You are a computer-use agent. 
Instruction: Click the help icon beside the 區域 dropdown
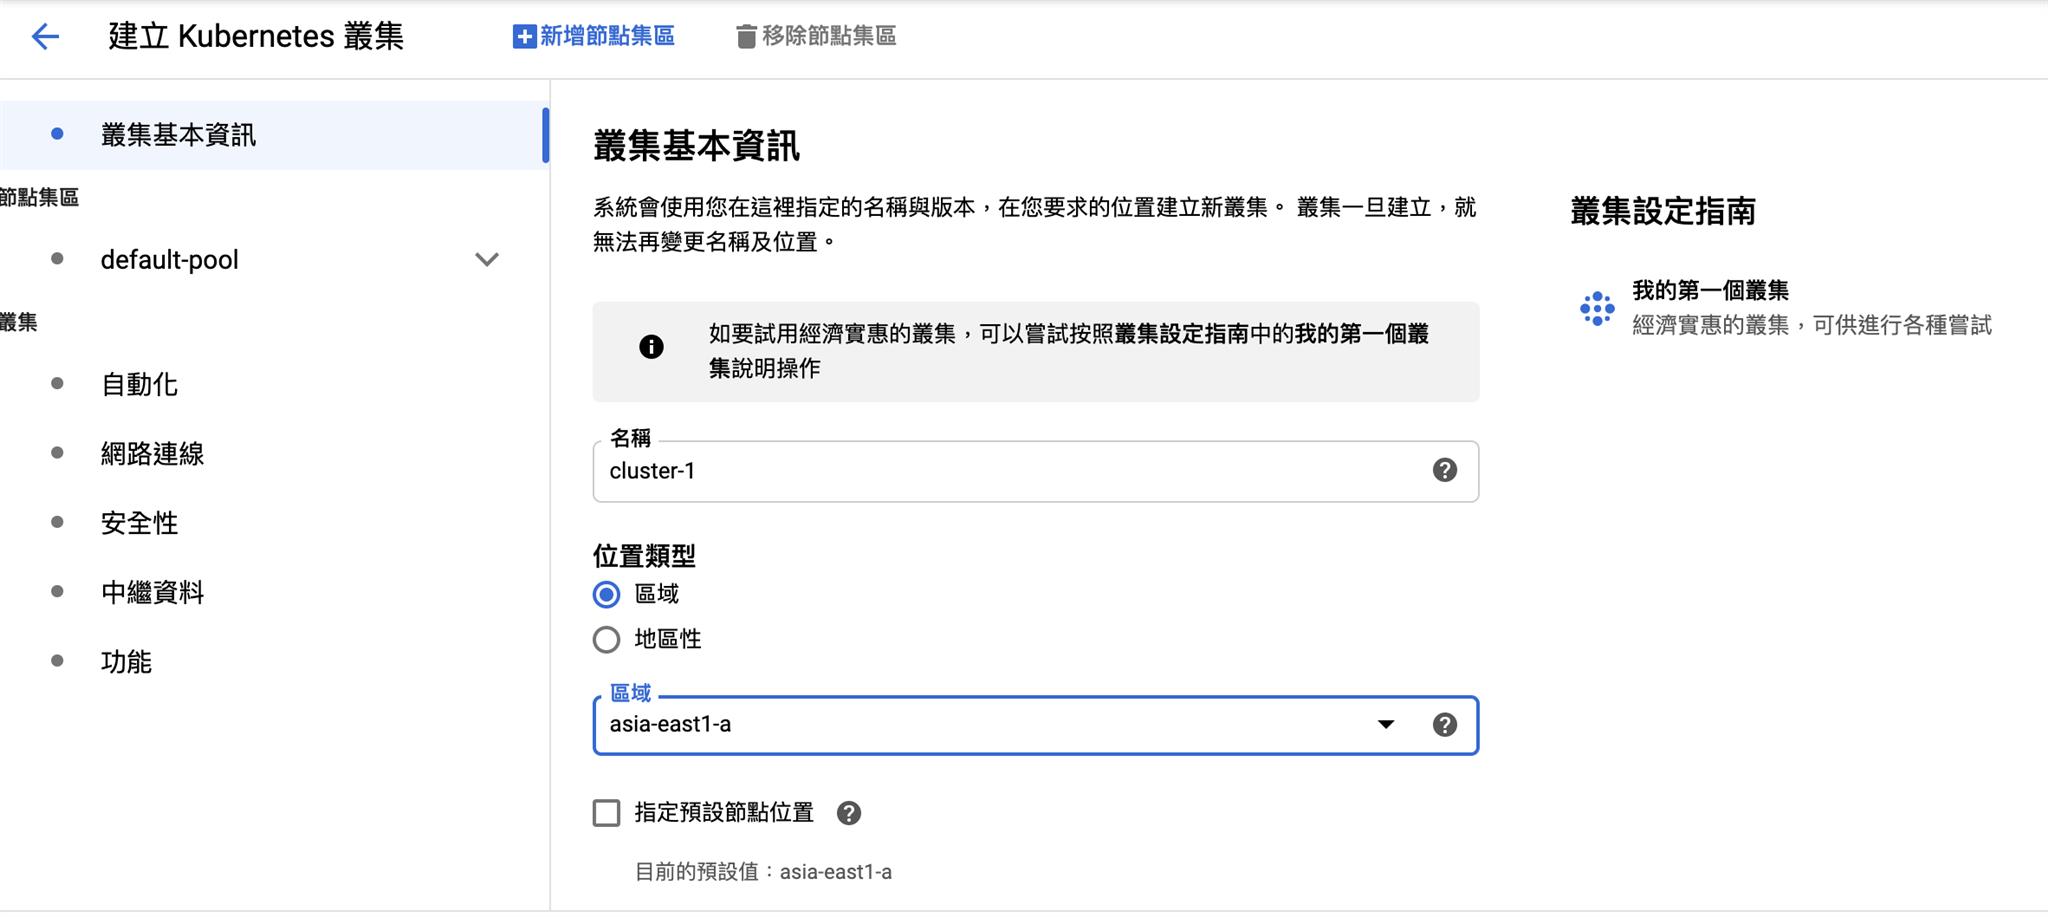[x=1444, y=725]
